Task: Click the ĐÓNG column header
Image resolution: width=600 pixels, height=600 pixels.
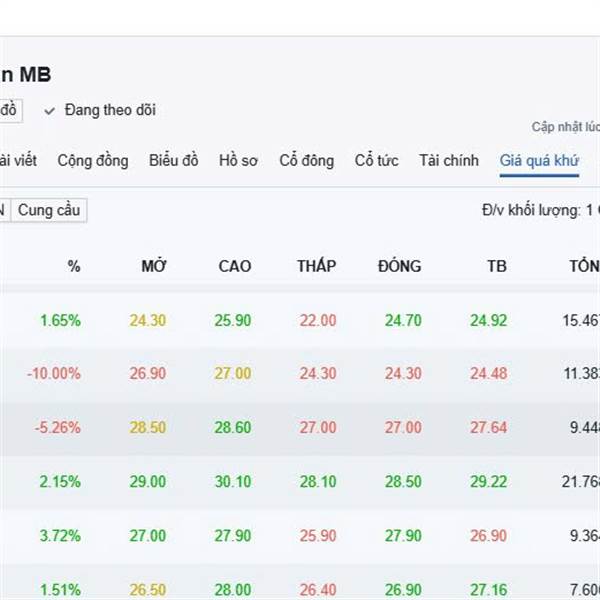Action: tap(400, 266)
